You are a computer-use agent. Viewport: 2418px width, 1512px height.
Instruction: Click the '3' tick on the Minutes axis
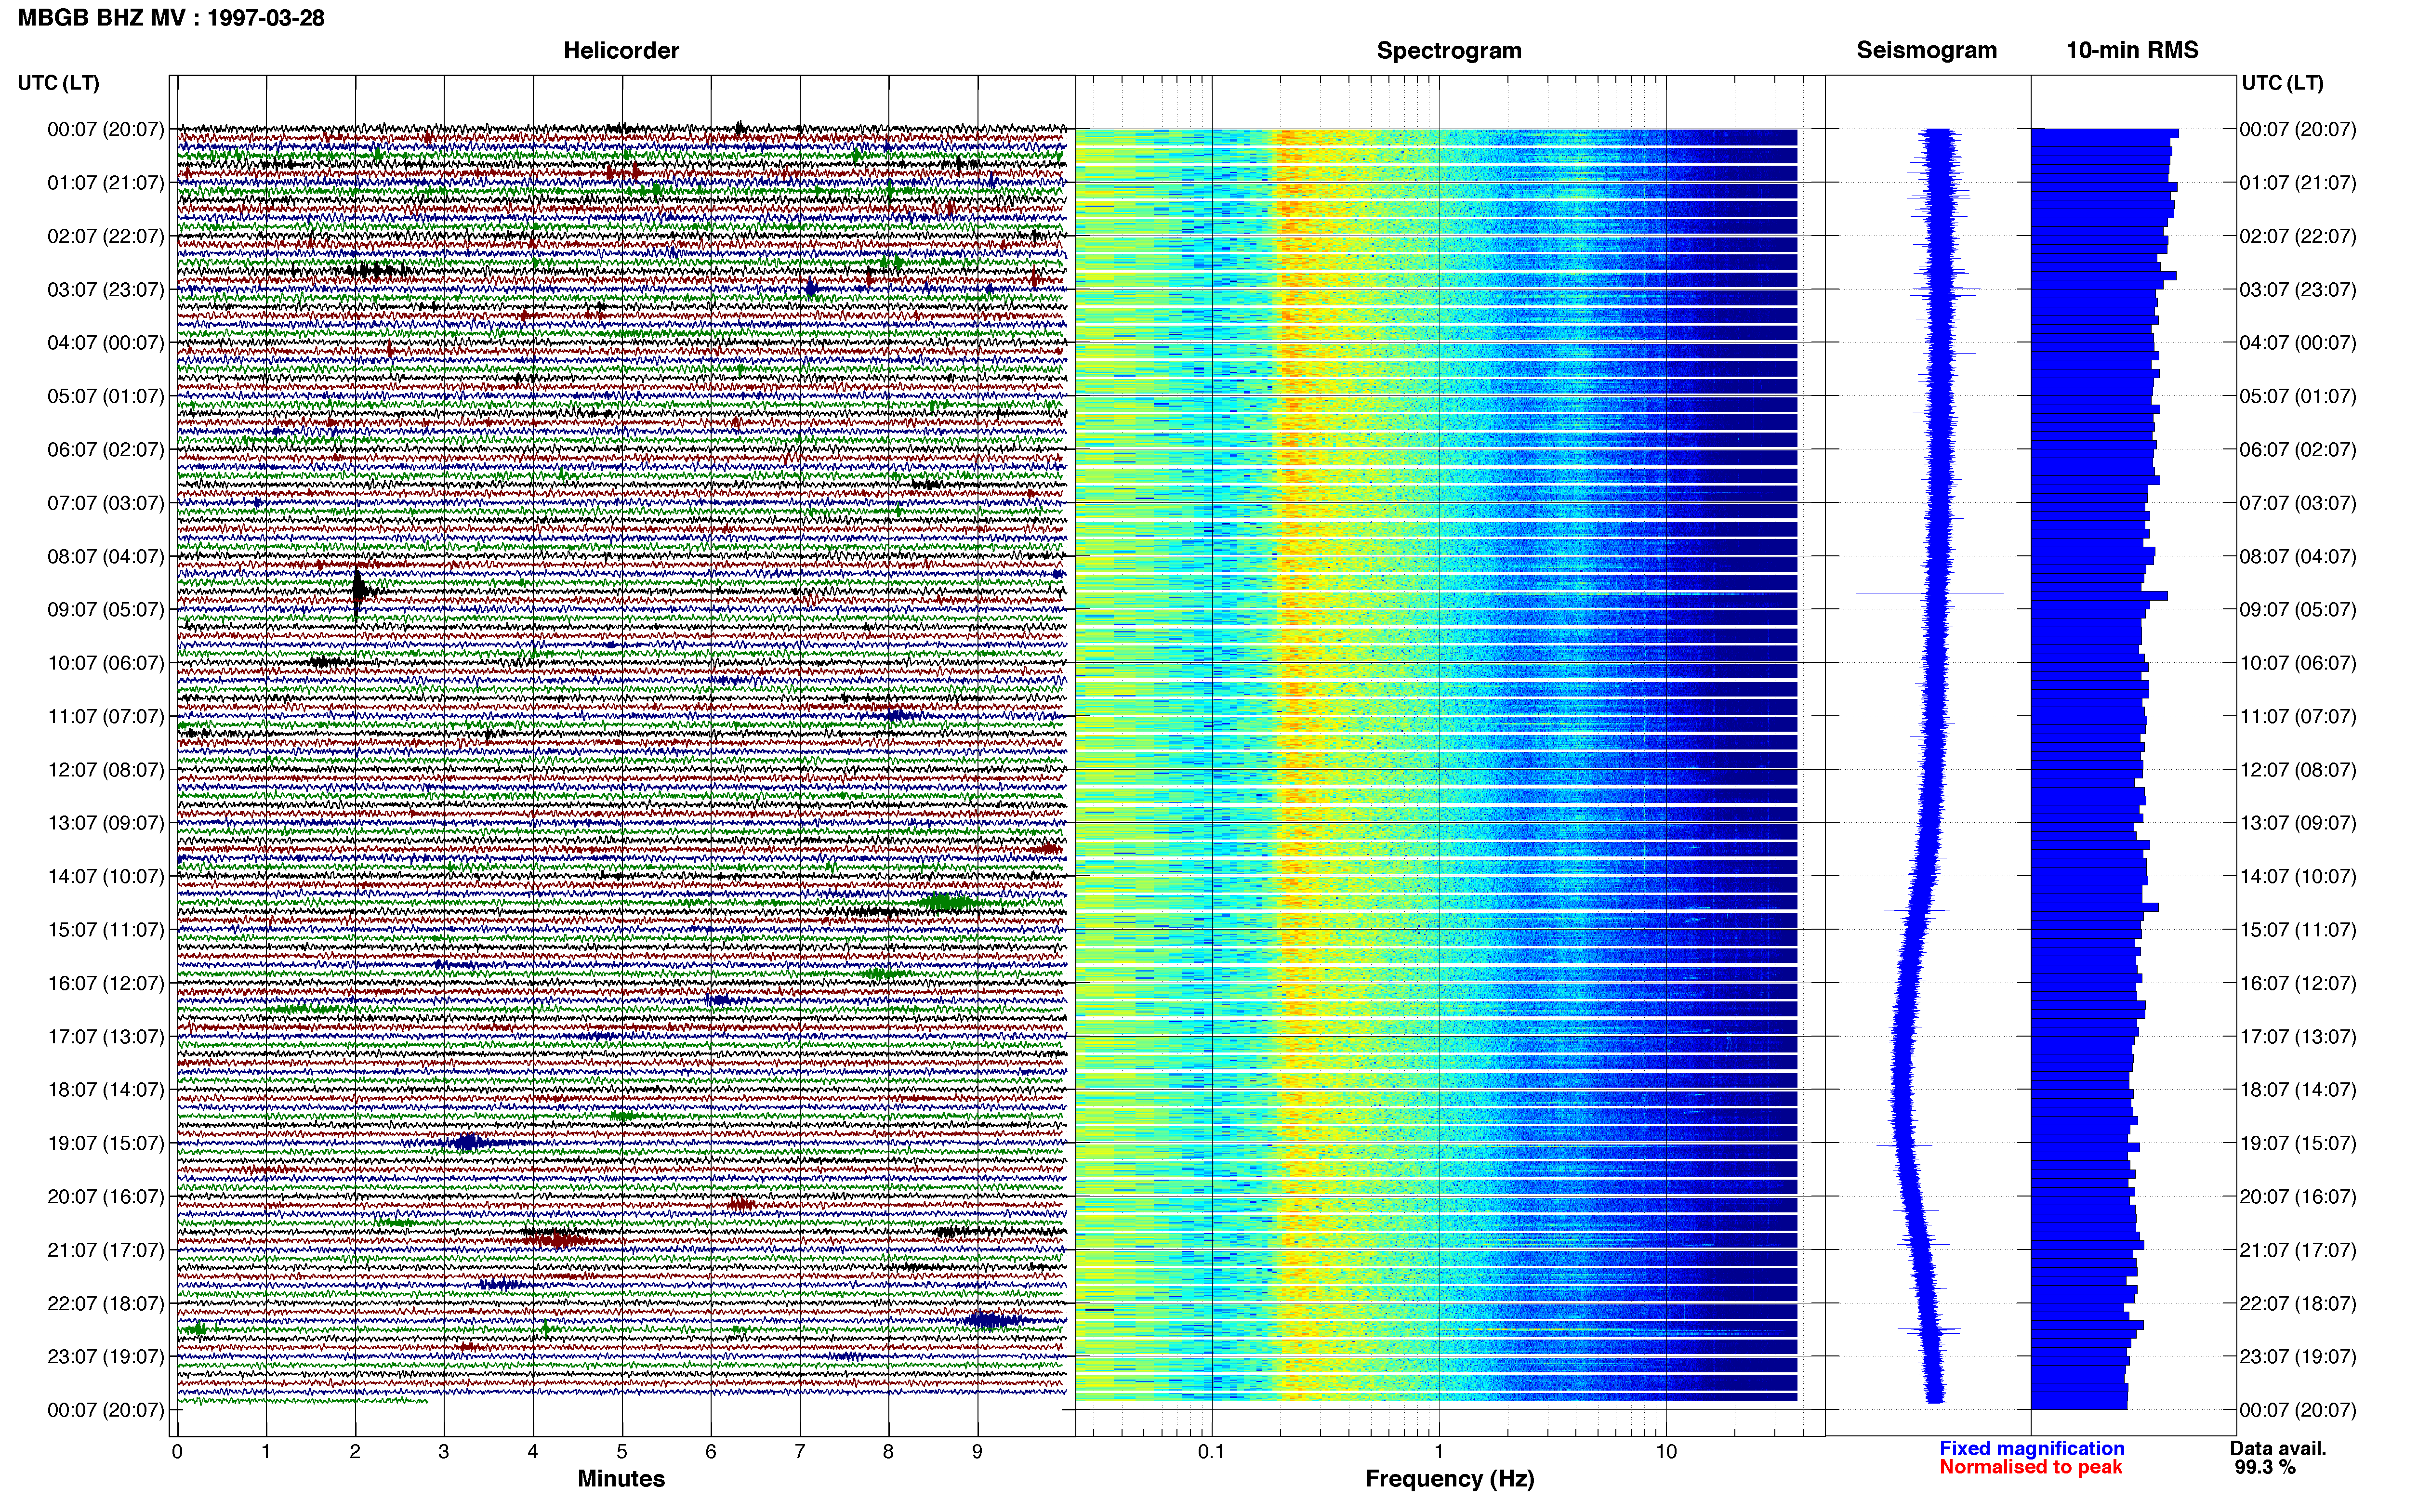pos(444,1452)
